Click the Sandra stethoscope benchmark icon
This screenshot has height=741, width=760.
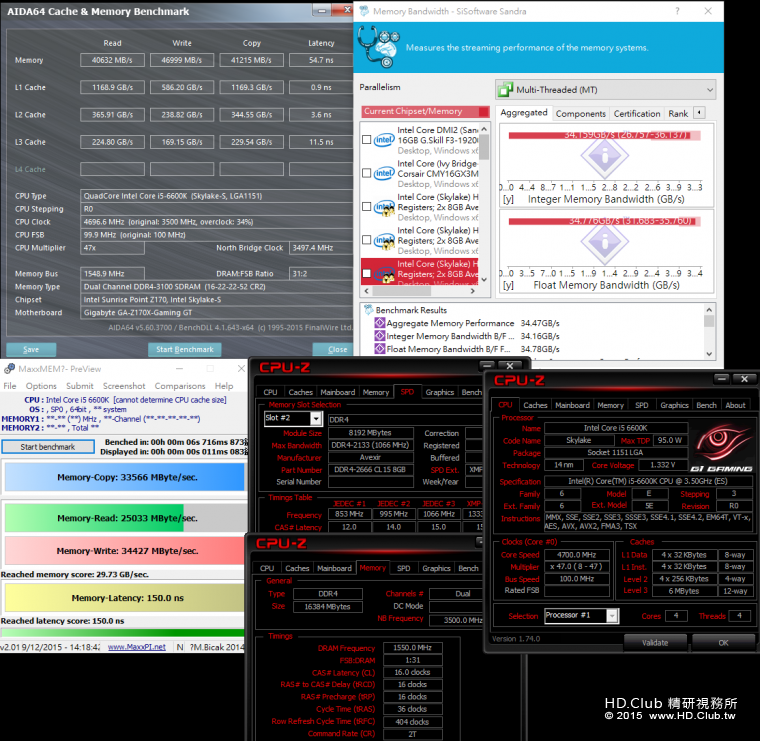(x=379, y=47)
